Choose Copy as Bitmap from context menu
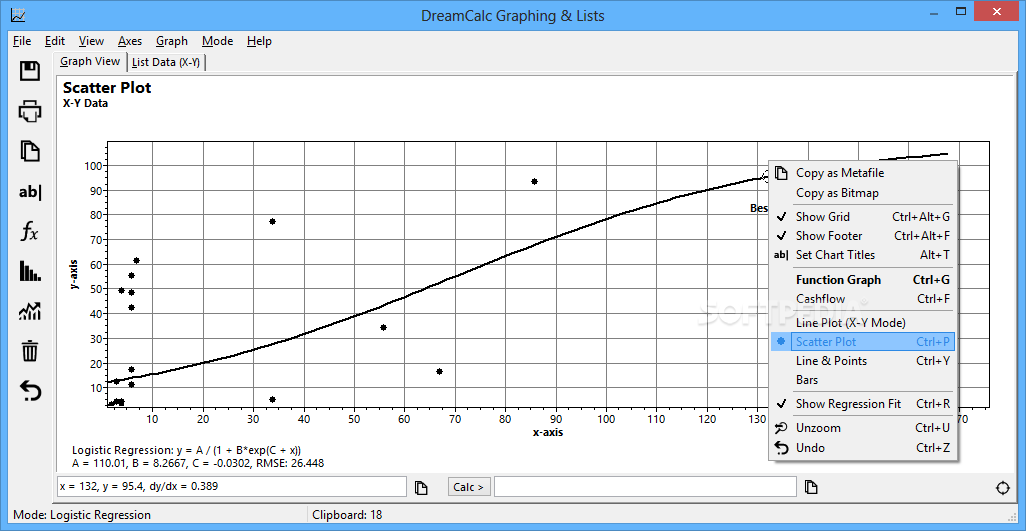1026x531 pixels. click(862, 193)
